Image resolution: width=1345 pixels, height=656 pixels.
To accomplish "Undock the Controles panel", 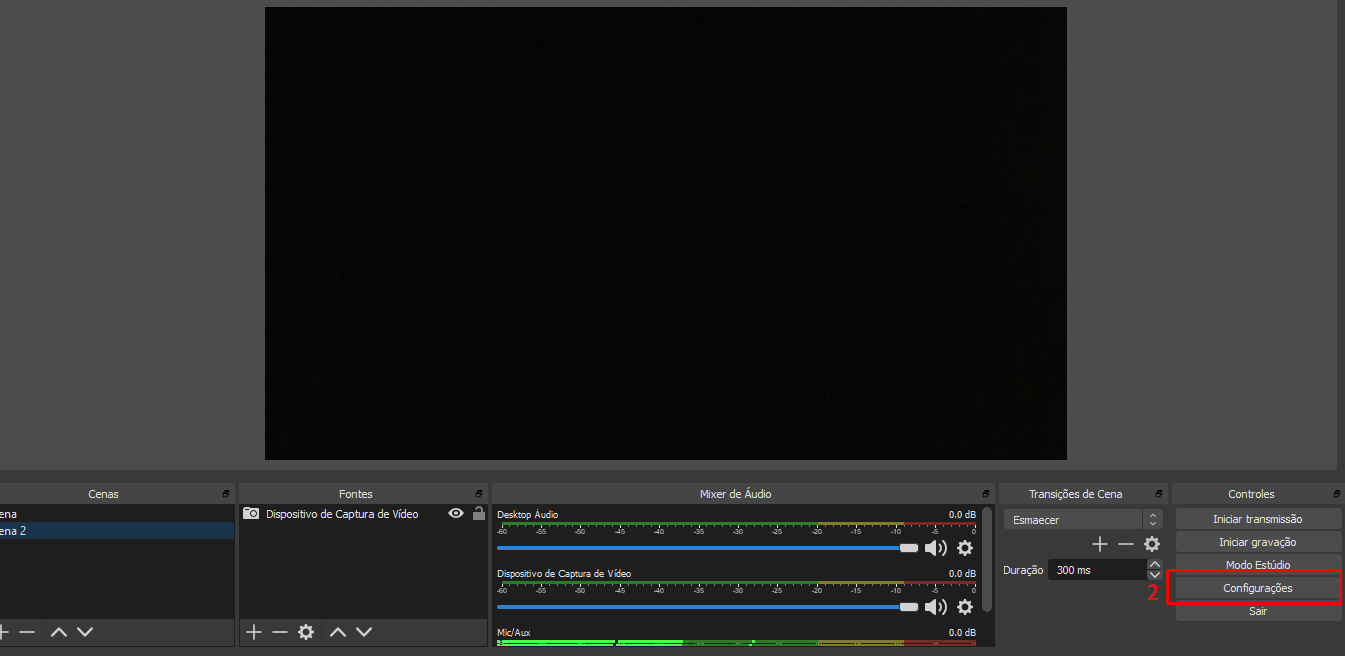I will [x=1337, y=494].
